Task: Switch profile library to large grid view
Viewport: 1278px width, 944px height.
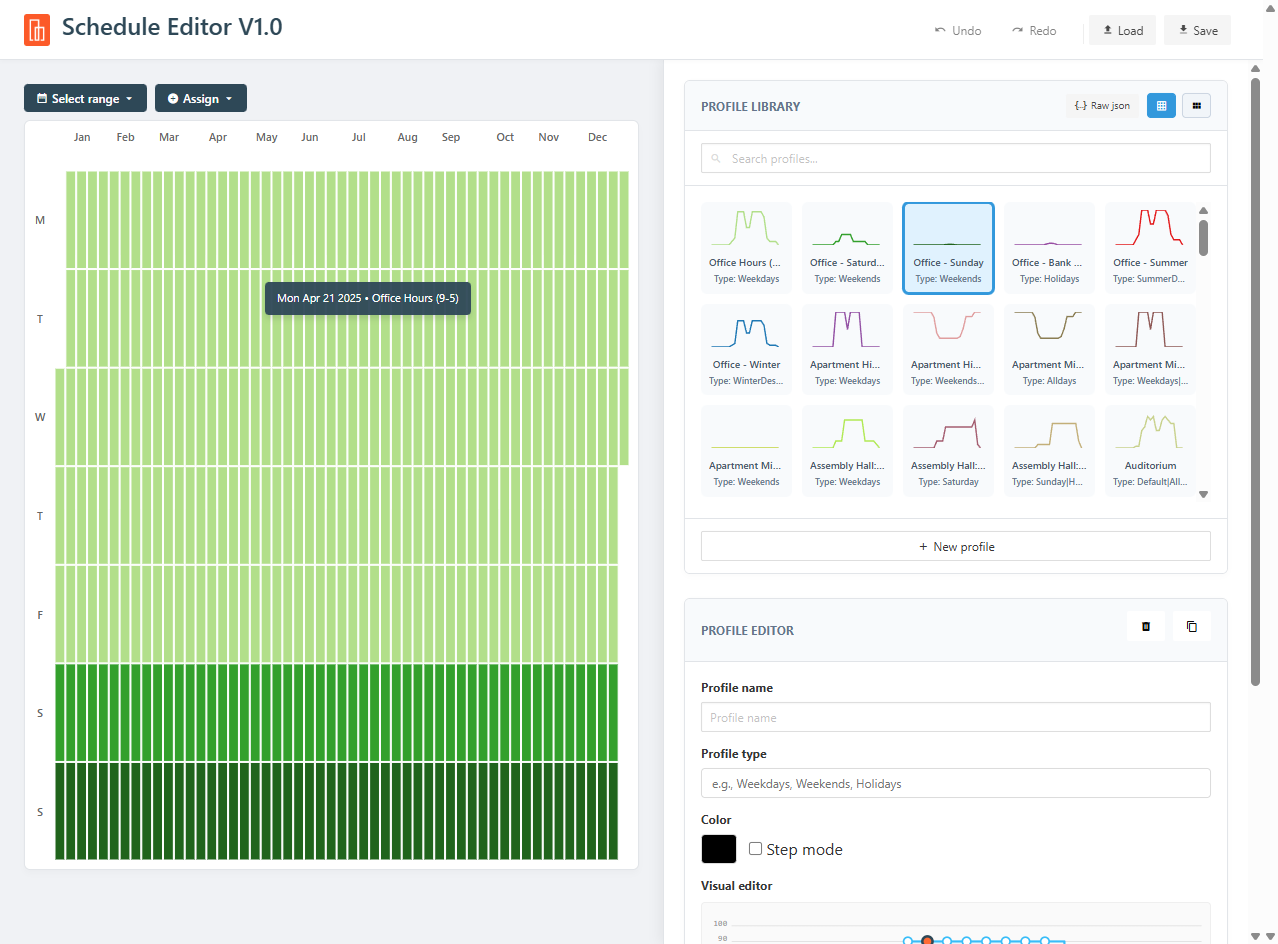Action: coord(1161,105)
